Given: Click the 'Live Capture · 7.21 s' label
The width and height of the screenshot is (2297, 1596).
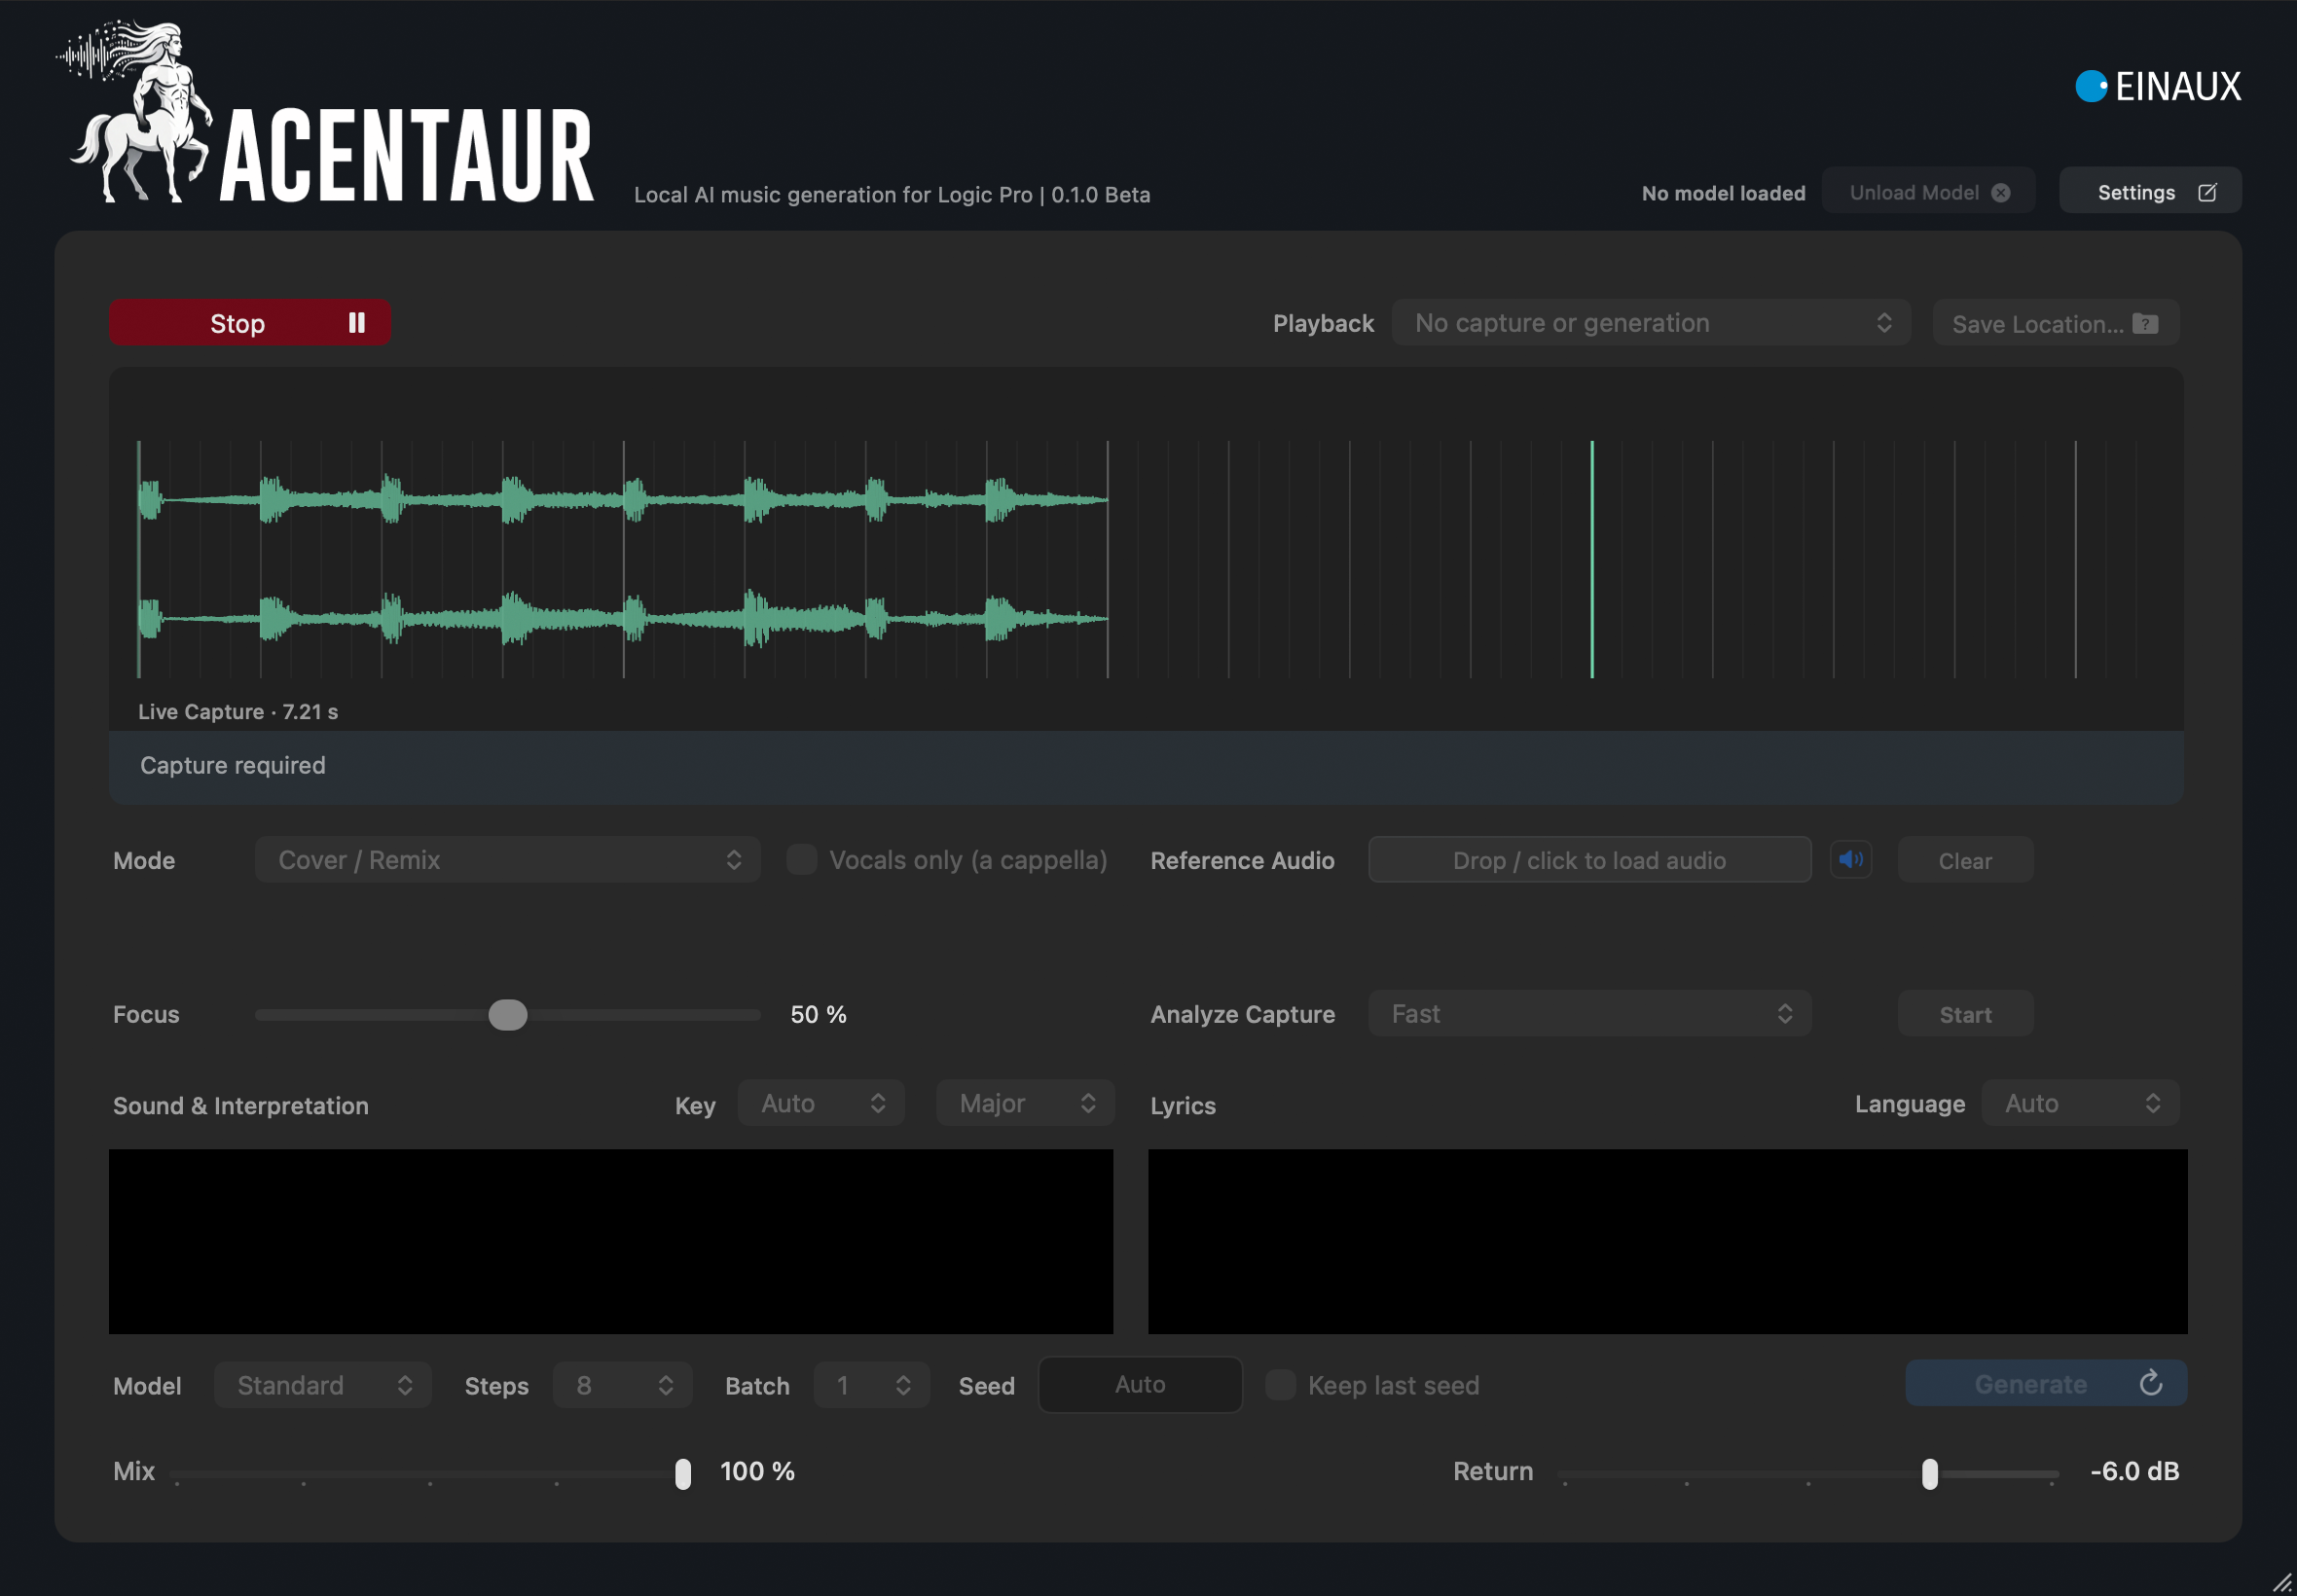Looking at the screenshot, I should pyautogui.click(x=238, y=712).
